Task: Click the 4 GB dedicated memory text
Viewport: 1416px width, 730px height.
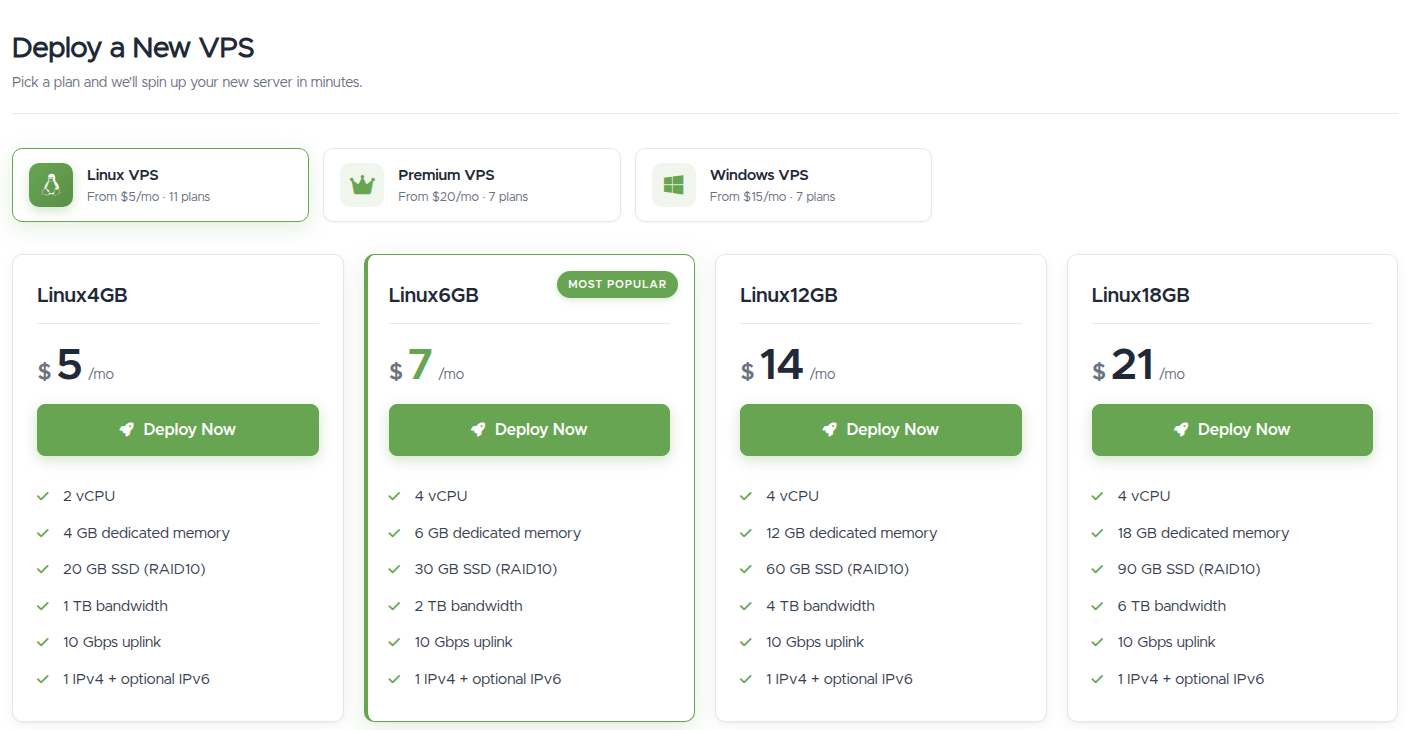Action: tap(146, 533)
